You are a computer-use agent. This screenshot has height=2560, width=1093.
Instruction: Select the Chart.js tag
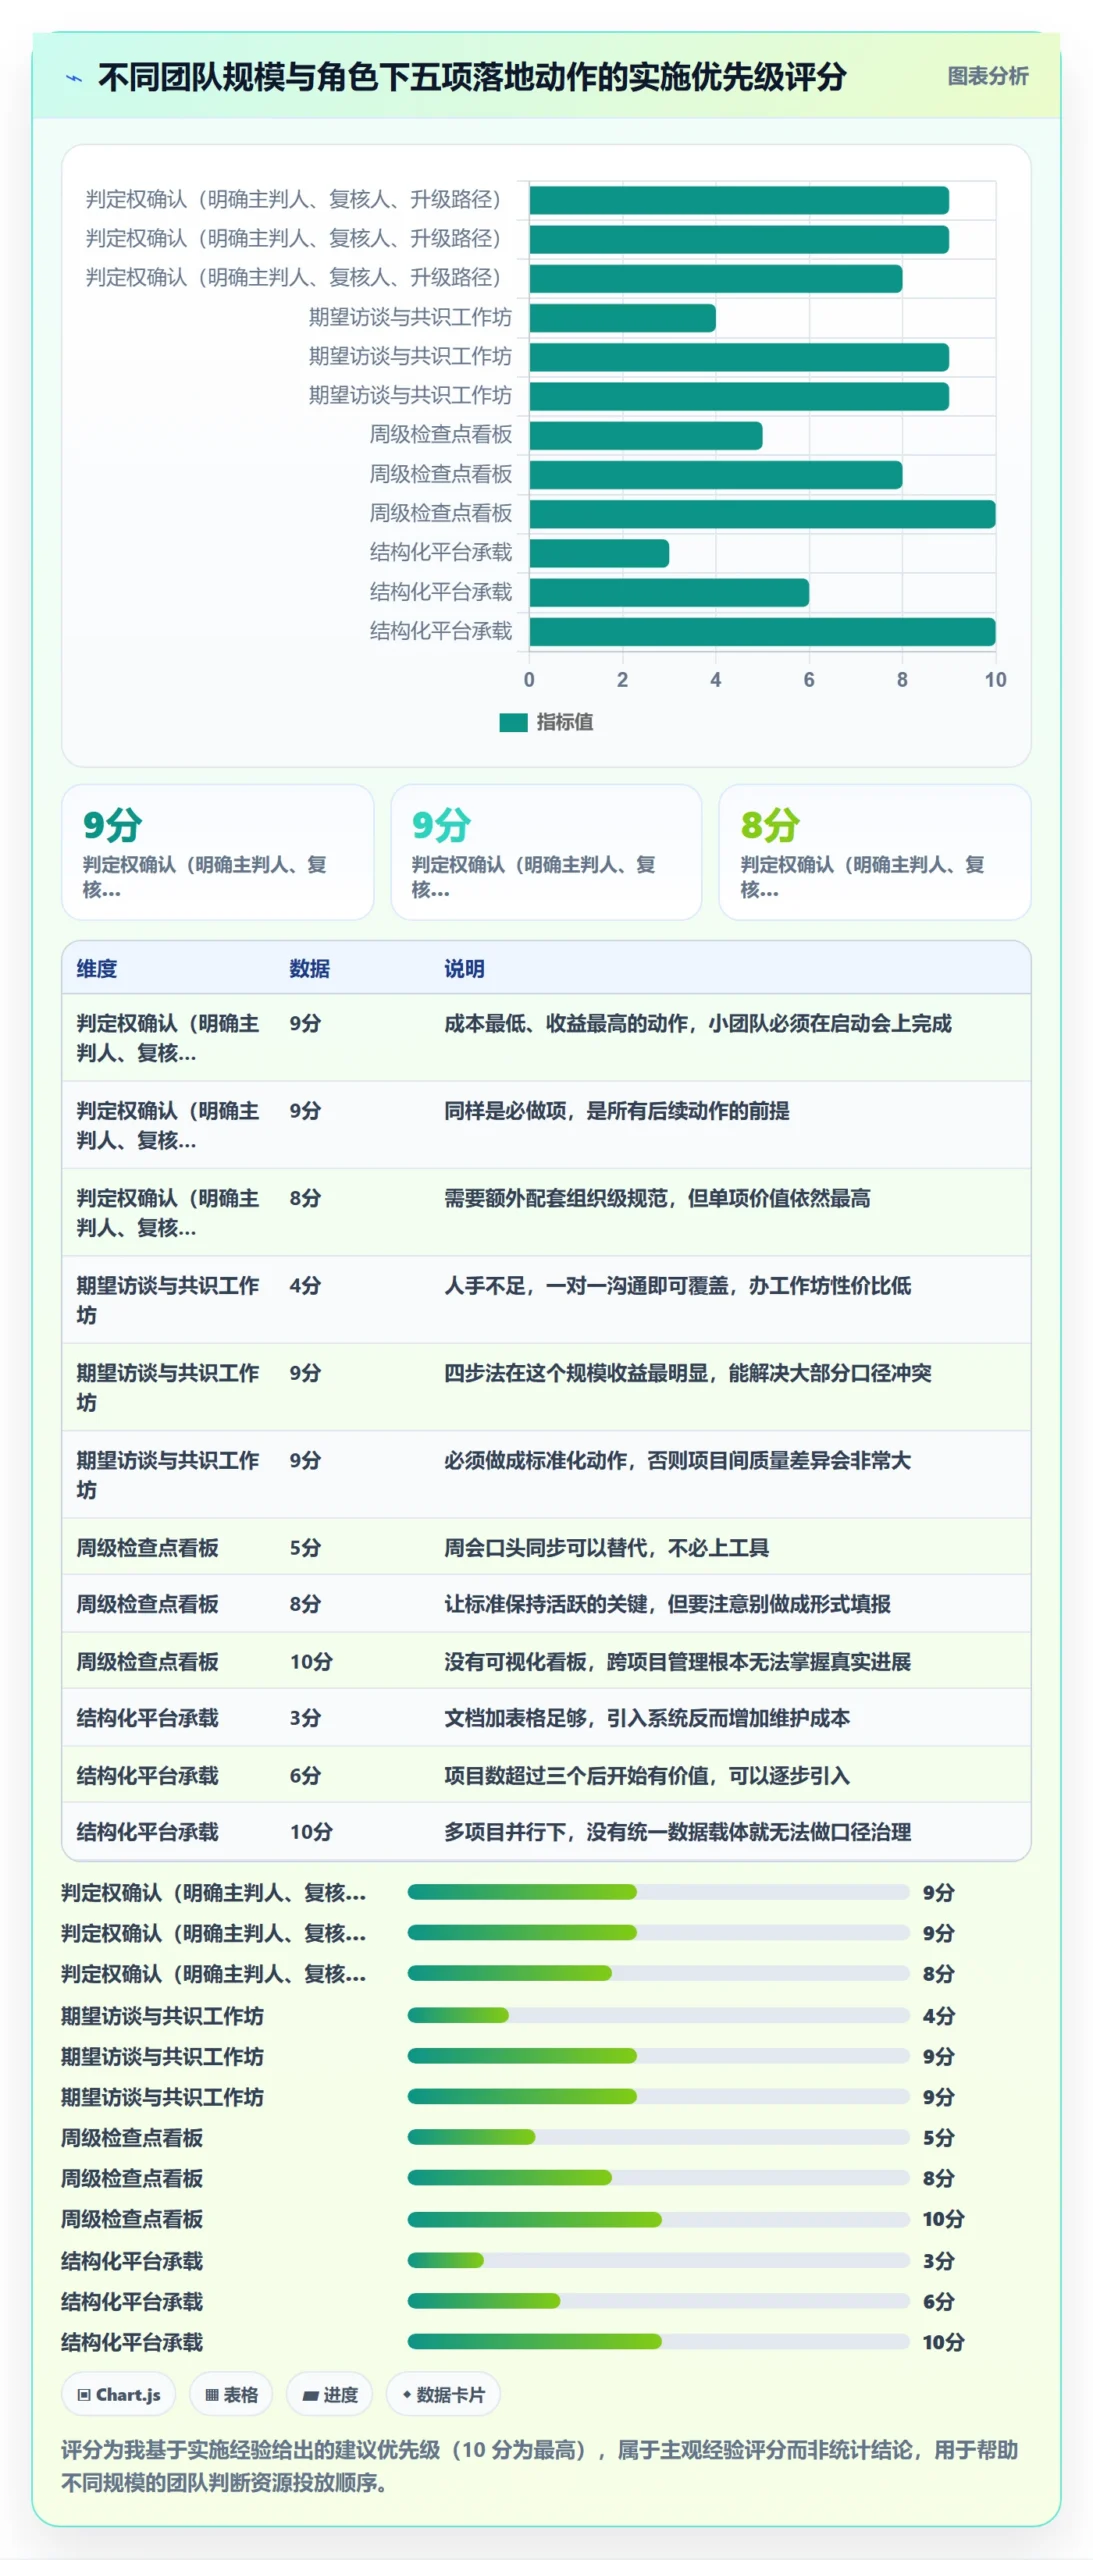pos(118,2394)
